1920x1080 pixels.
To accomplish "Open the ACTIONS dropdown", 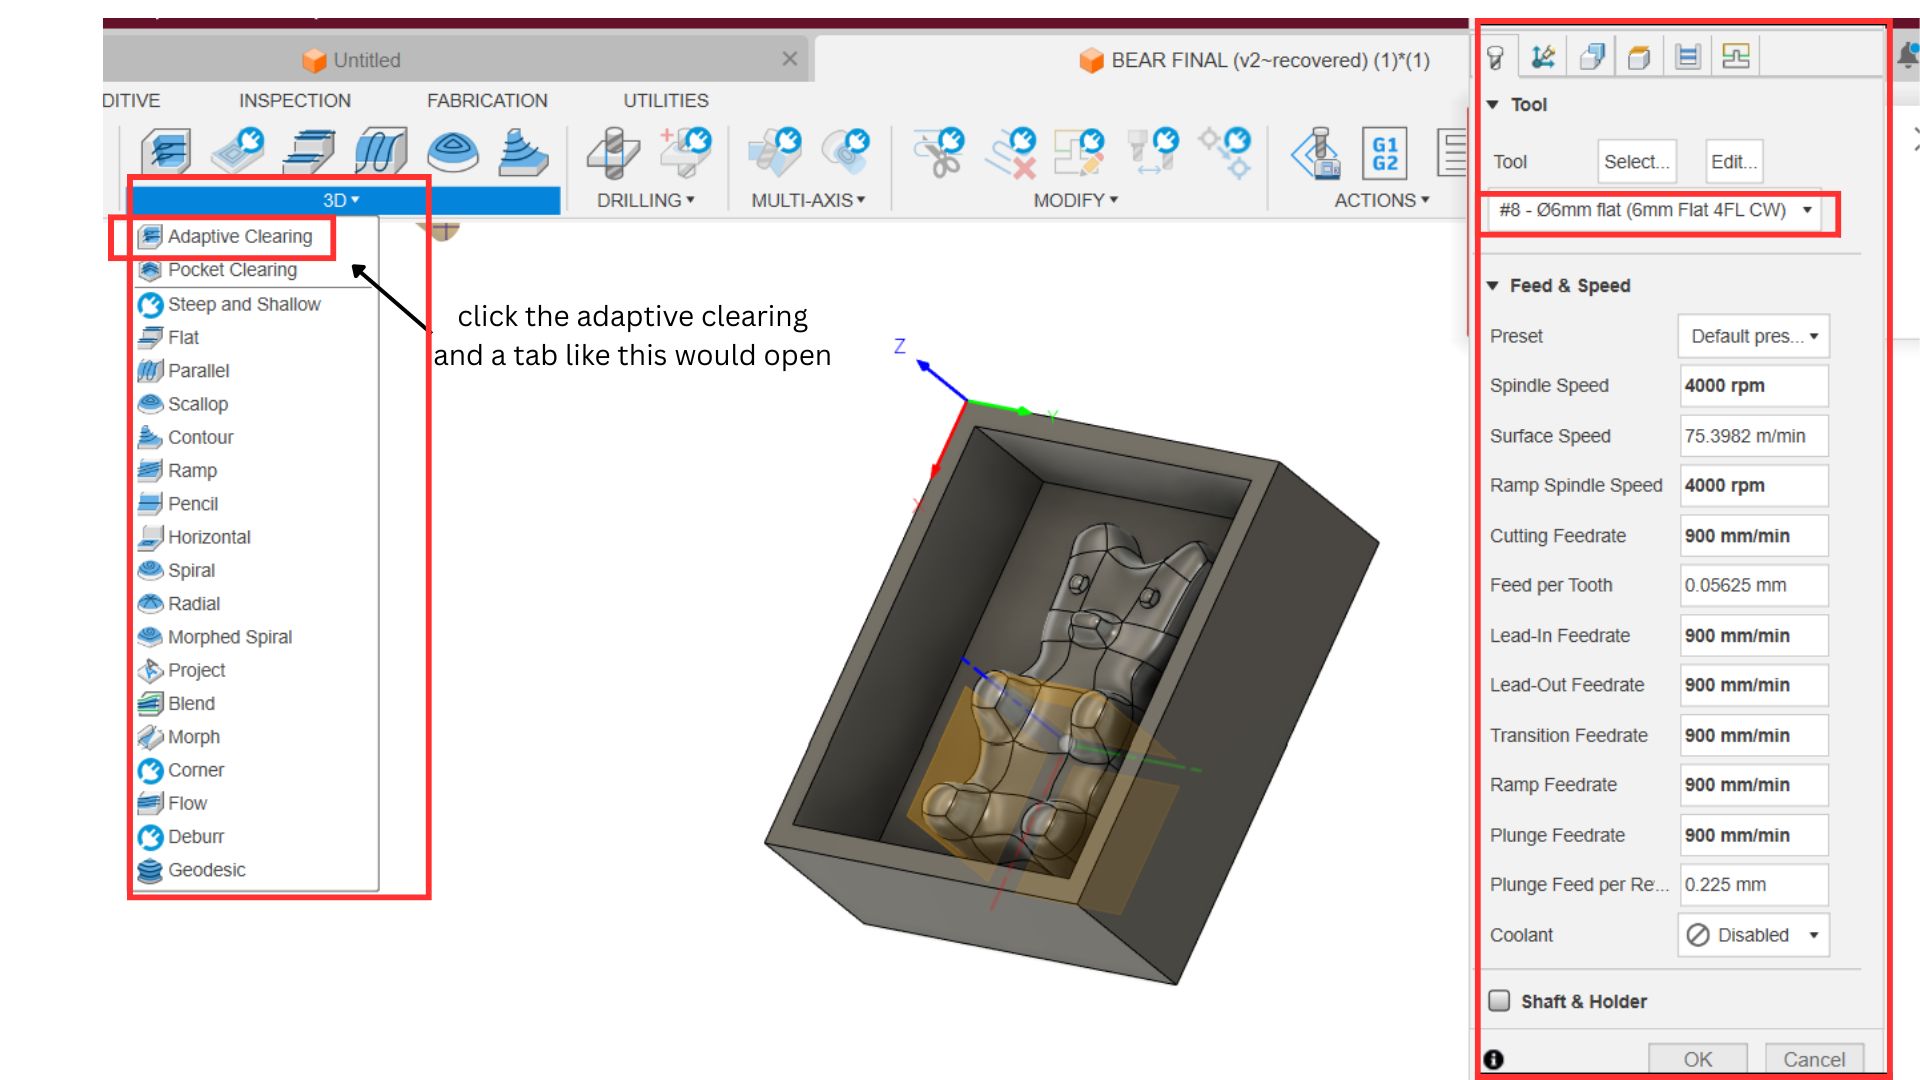I will coord(1382,200).
